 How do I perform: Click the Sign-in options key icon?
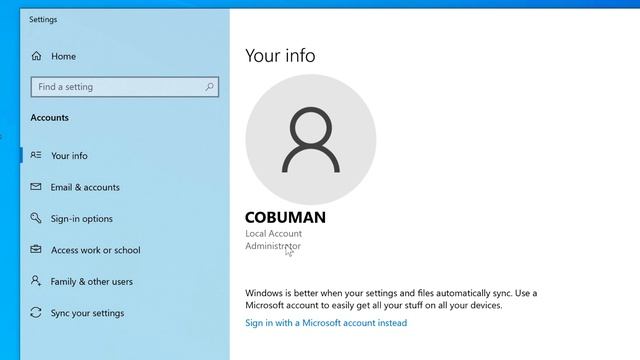[x=36, y=218]
